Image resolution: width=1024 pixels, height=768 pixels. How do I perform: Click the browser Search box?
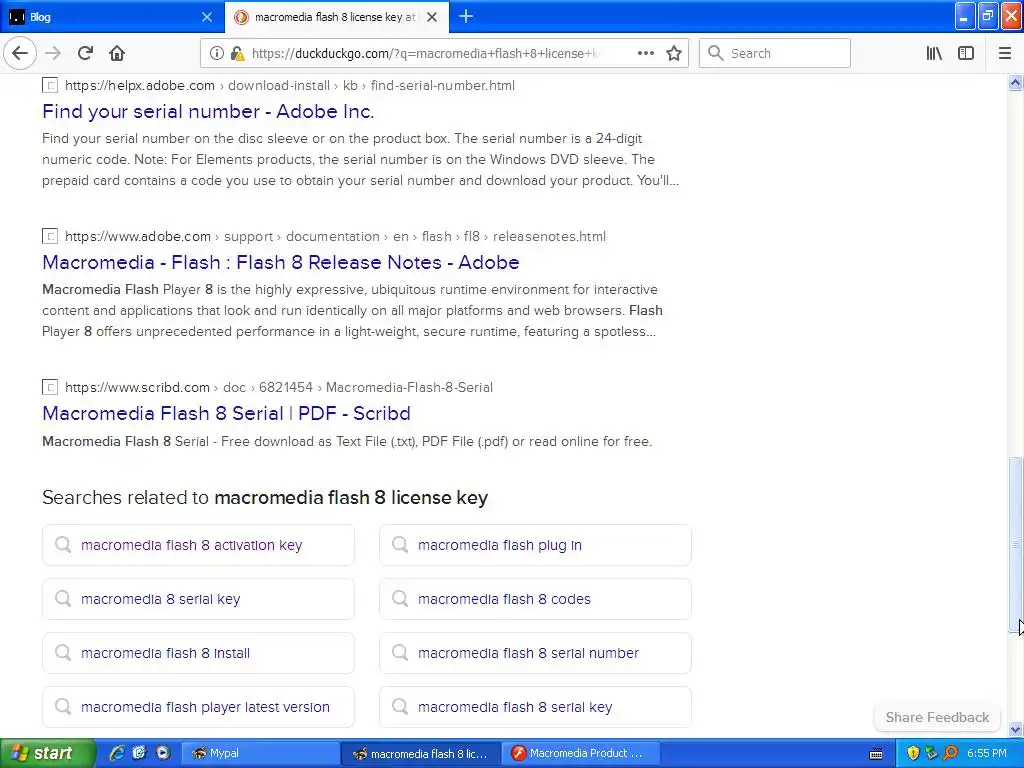775,54
